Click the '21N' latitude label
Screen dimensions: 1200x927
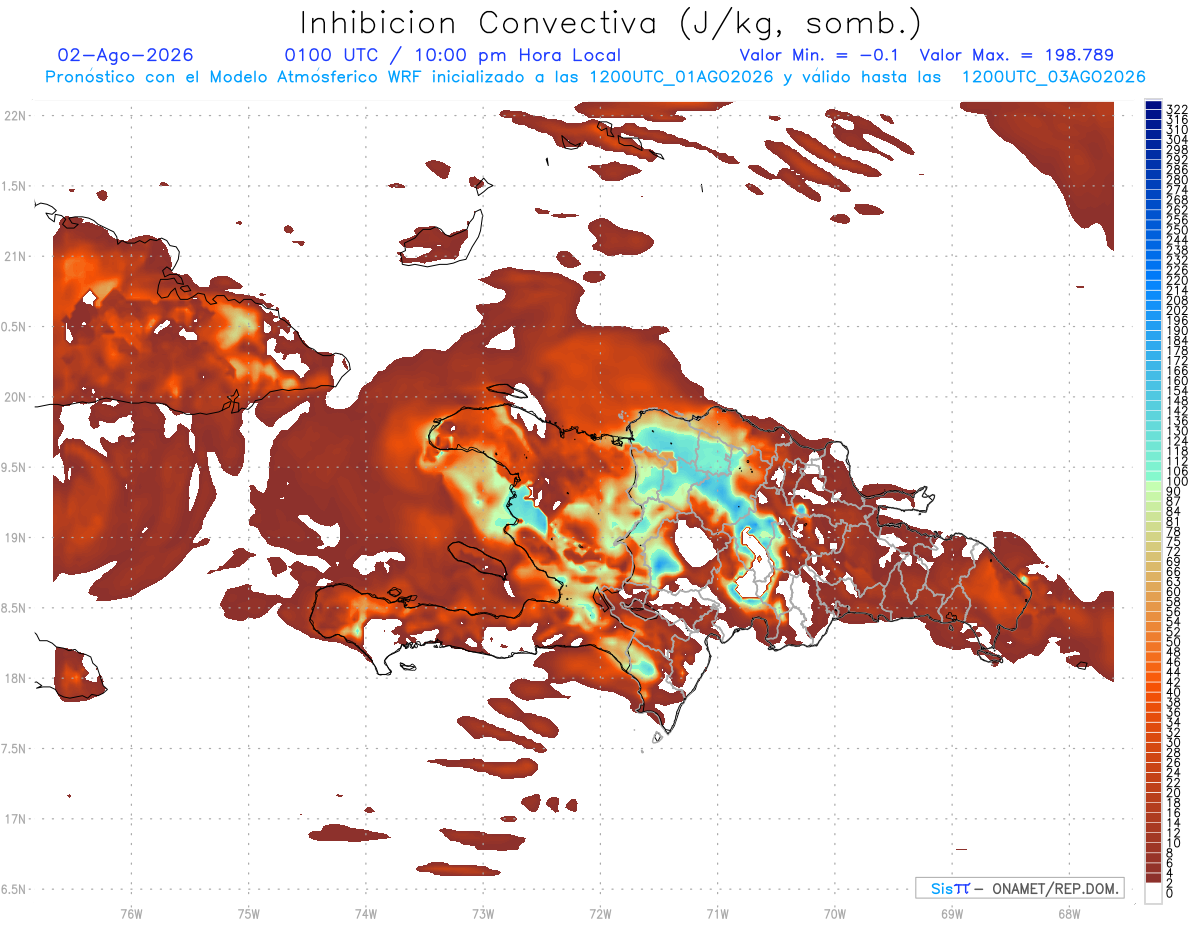coord(14,257)
